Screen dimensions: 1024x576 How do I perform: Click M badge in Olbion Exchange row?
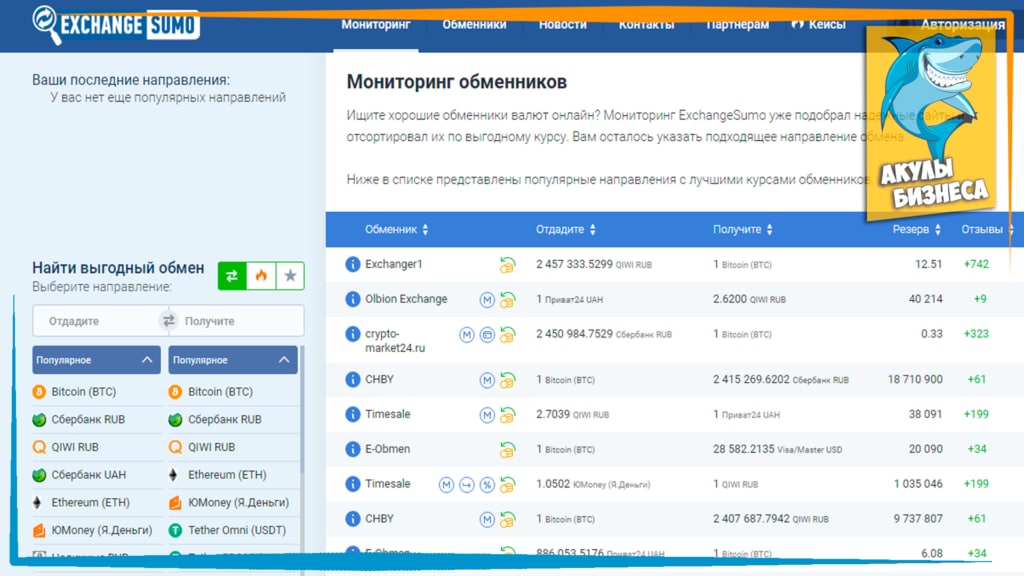pos(487,300)
